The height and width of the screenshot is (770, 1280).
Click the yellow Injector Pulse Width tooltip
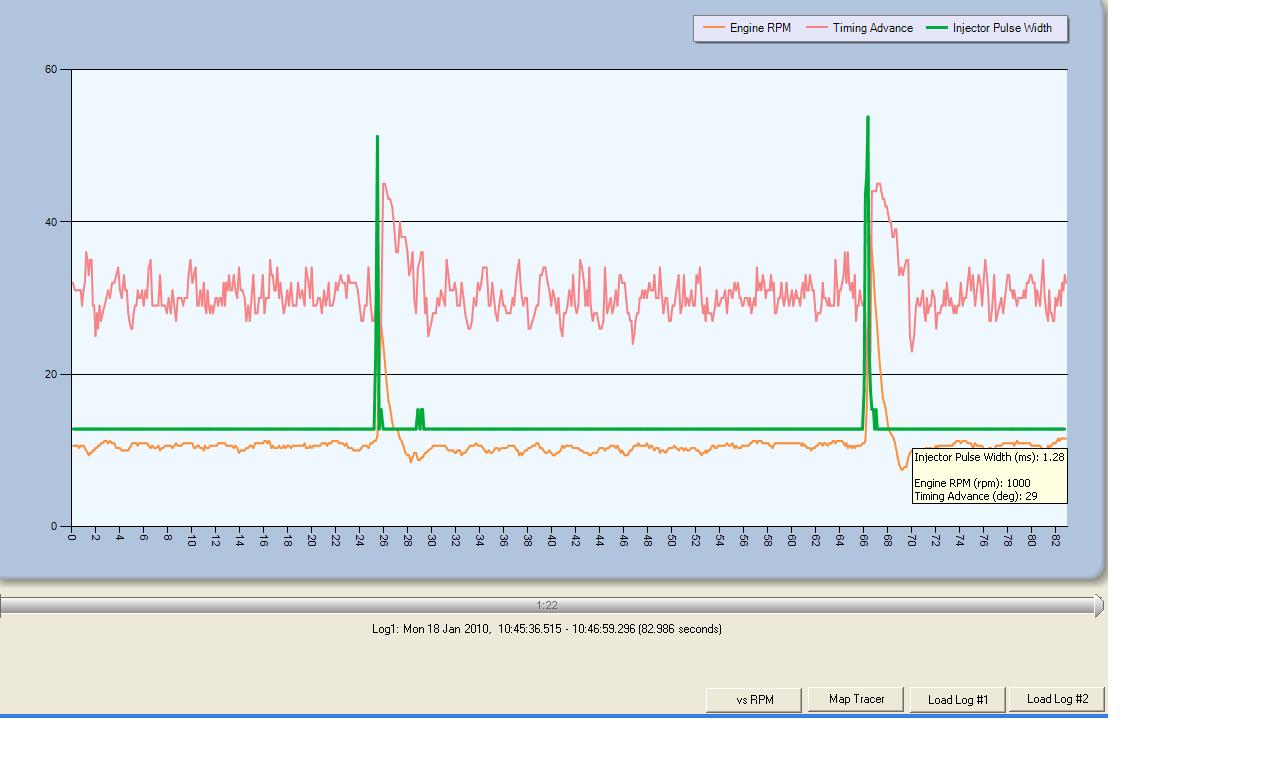pos(989,476)
